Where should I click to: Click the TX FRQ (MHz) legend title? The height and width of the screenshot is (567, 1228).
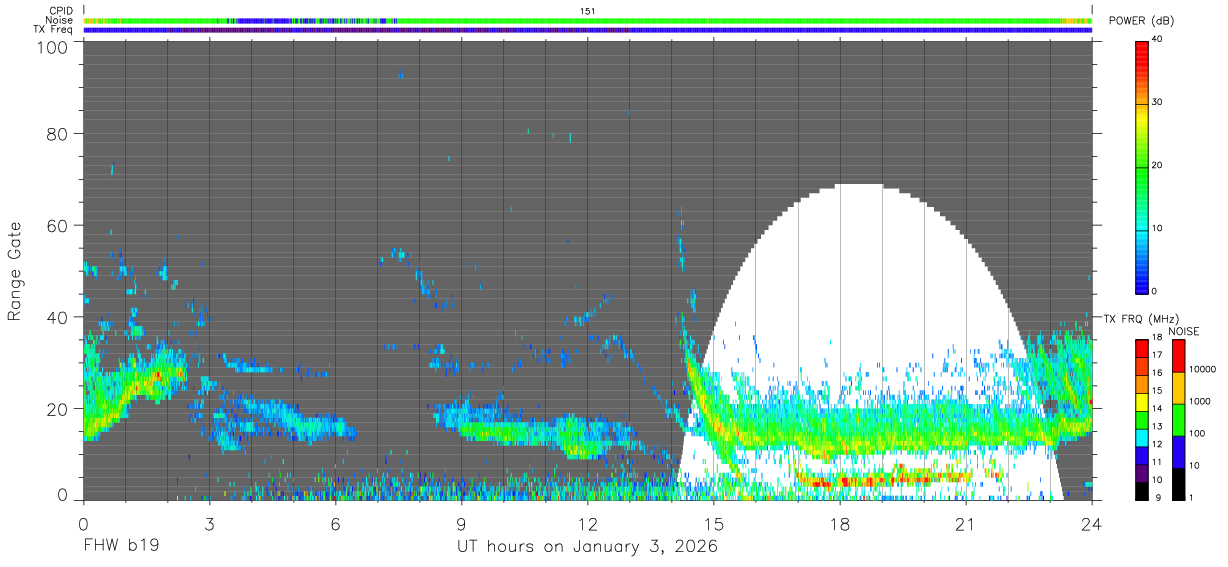[1136, 318]
